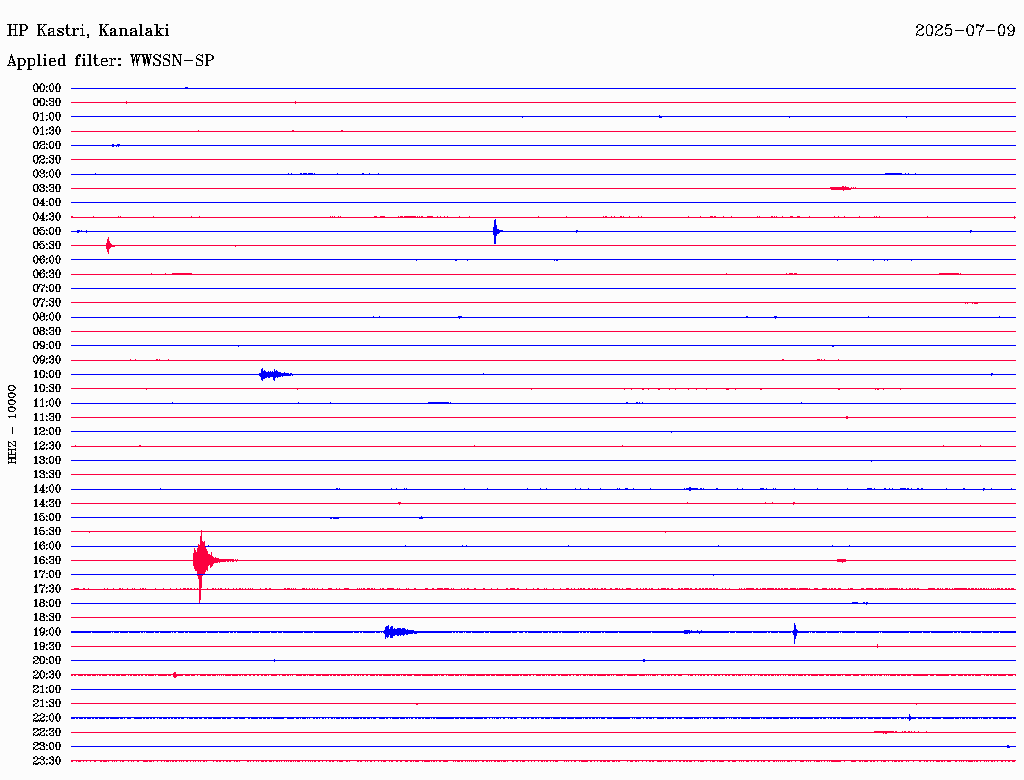Click the red dot event on the 20:30 trace
The image size is (1024, 780).
175,675
